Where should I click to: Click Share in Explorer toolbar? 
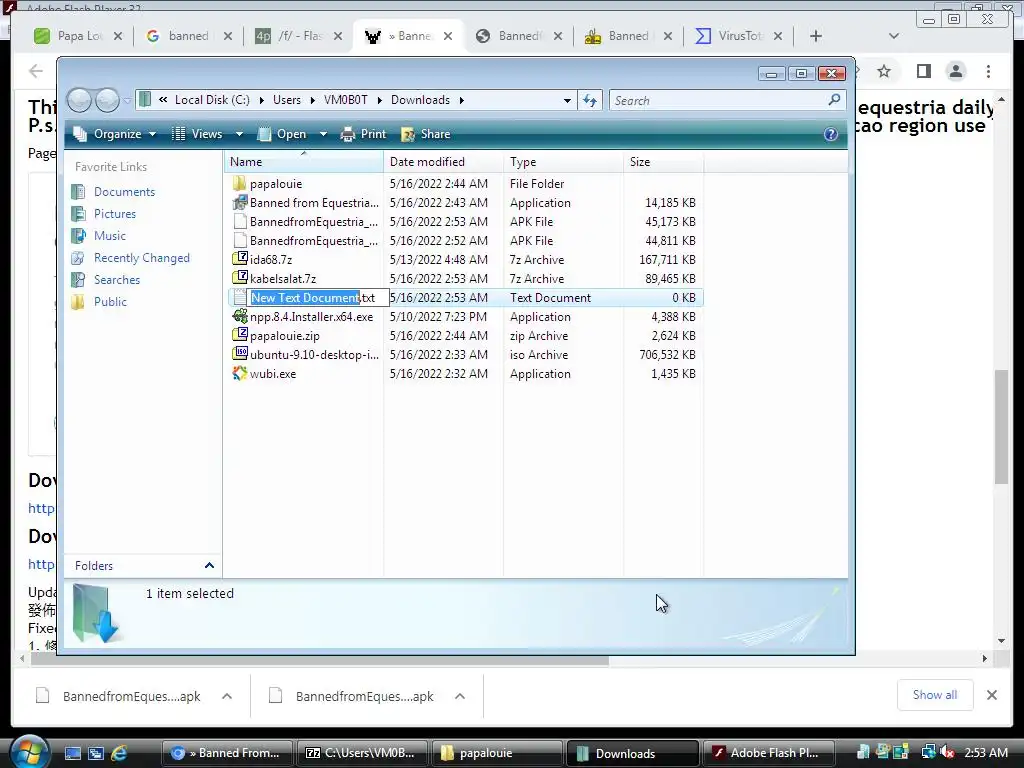click(426, 134)
